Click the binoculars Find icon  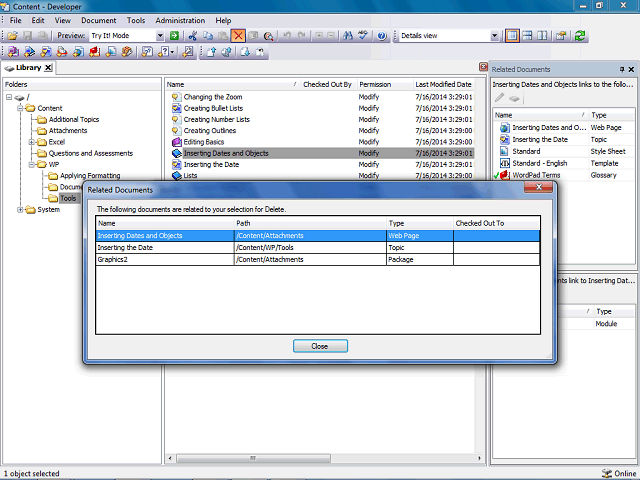(348, 36)
